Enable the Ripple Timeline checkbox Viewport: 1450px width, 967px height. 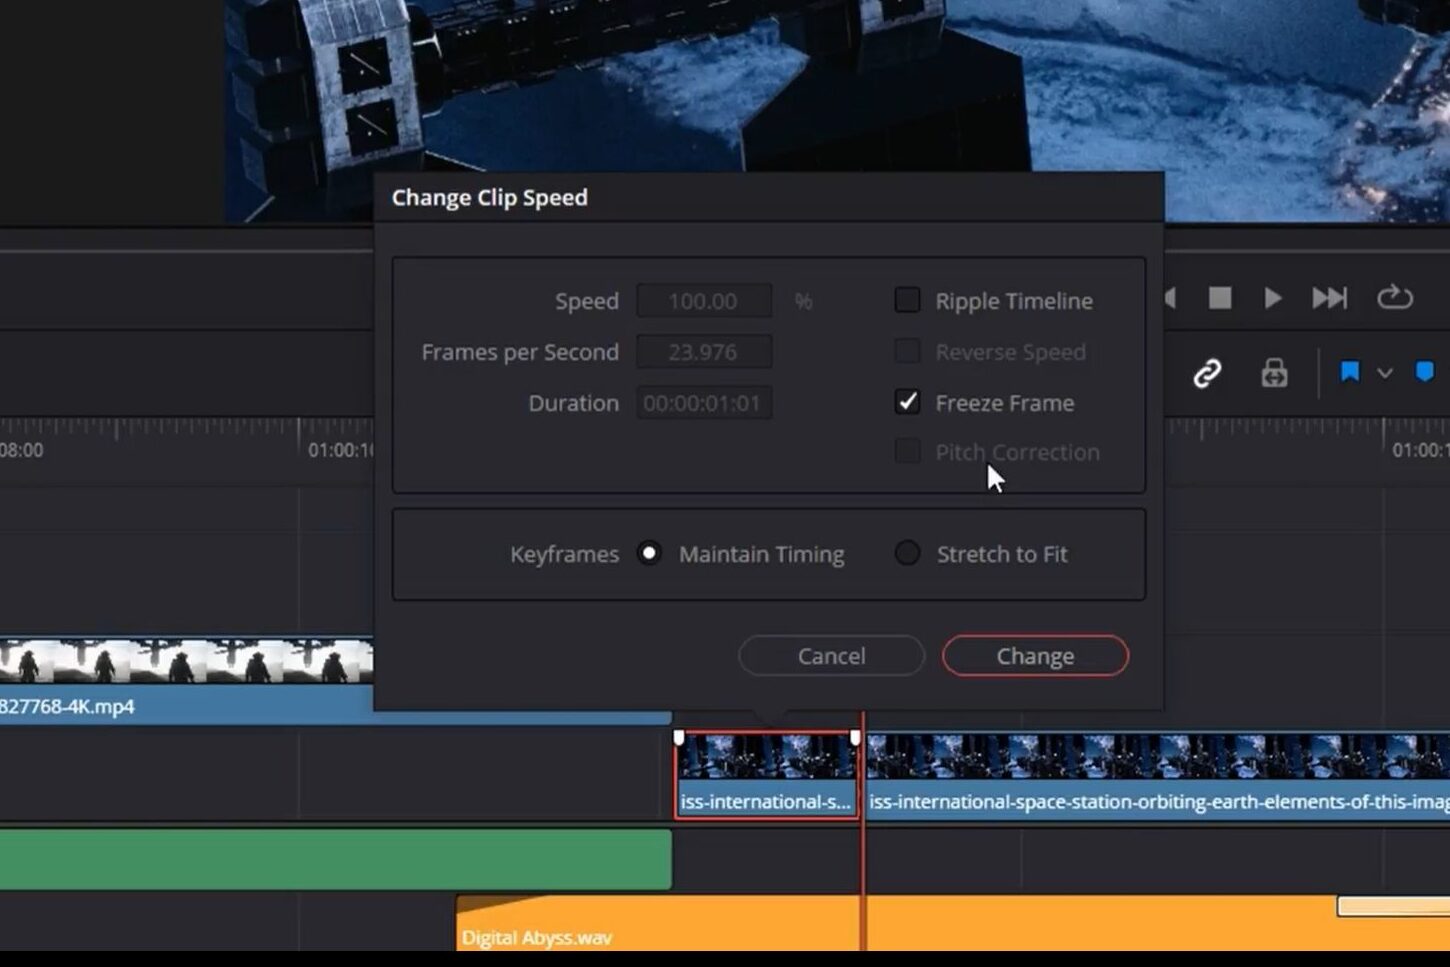click(x=907, y=299)
